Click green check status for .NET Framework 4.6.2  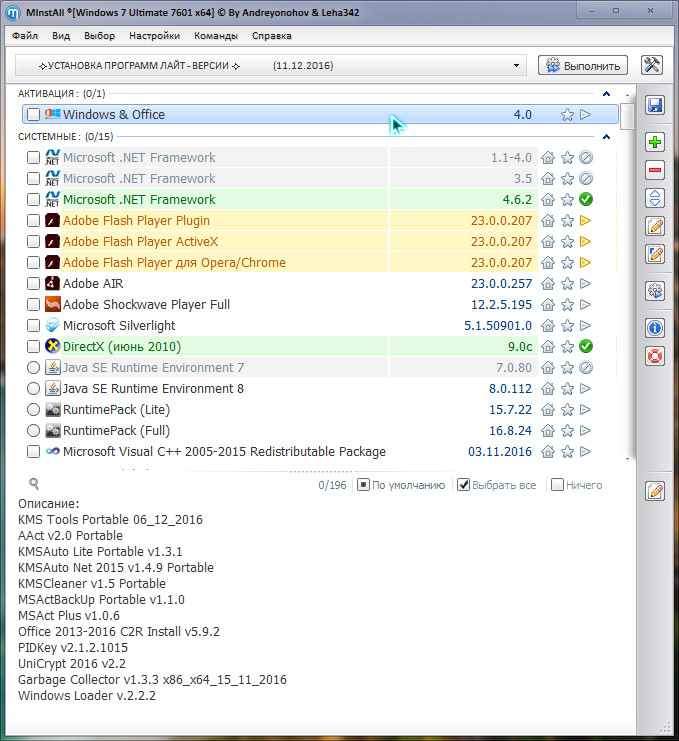coord(586,199)
